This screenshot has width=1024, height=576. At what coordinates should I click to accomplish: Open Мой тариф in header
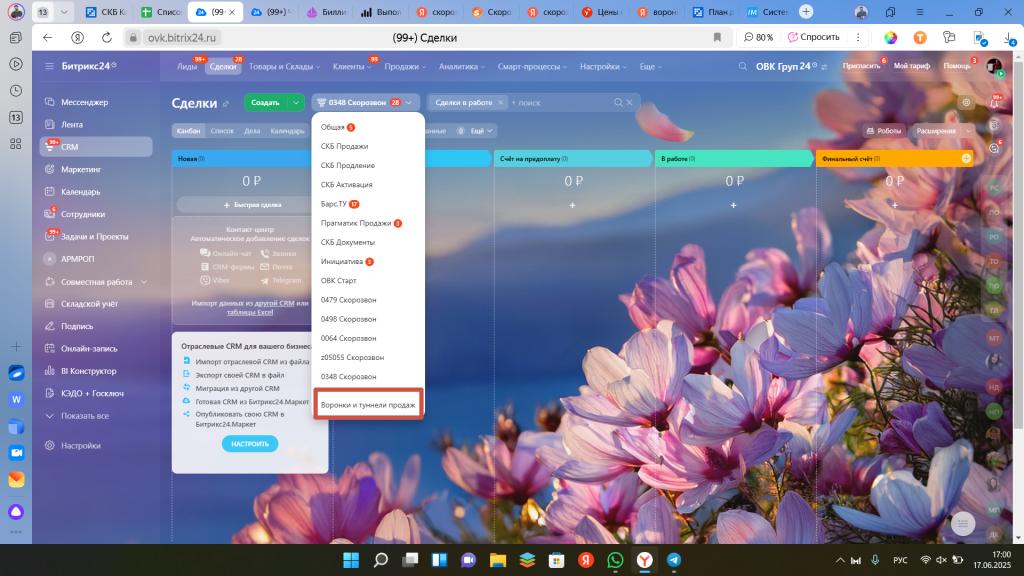[912, 66]
